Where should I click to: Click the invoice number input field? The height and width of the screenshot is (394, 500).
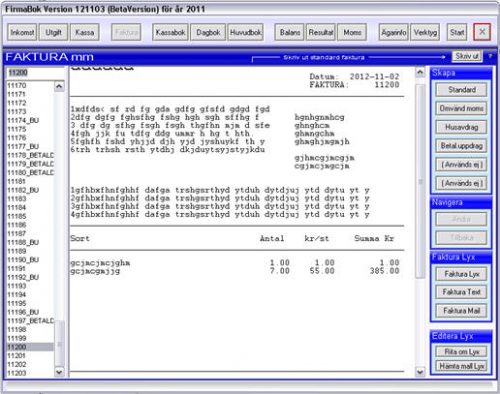(x=35, y=72)
